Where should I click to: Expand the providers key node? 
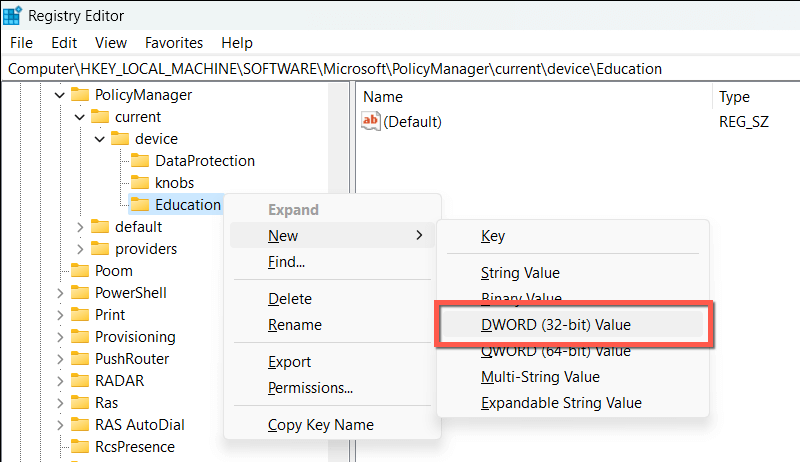coord(80,249)
